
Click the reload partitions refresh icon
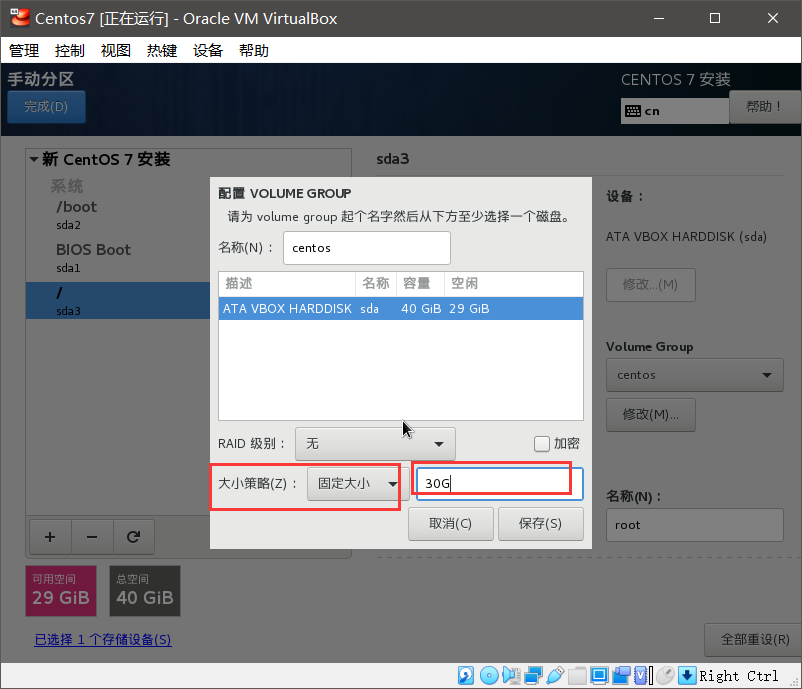pyautogui.click(x=134, y=537)
